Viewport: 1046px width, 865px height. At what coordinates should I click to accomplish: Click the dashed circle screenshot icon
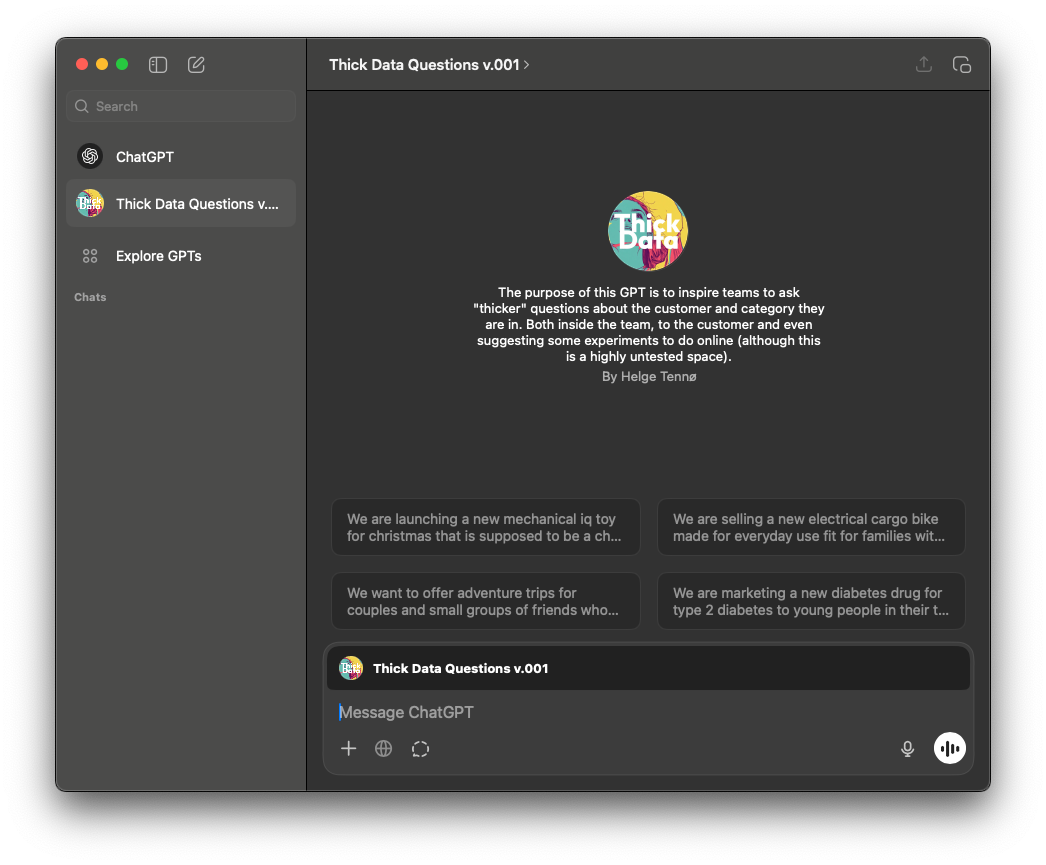[x=420, y=749]
